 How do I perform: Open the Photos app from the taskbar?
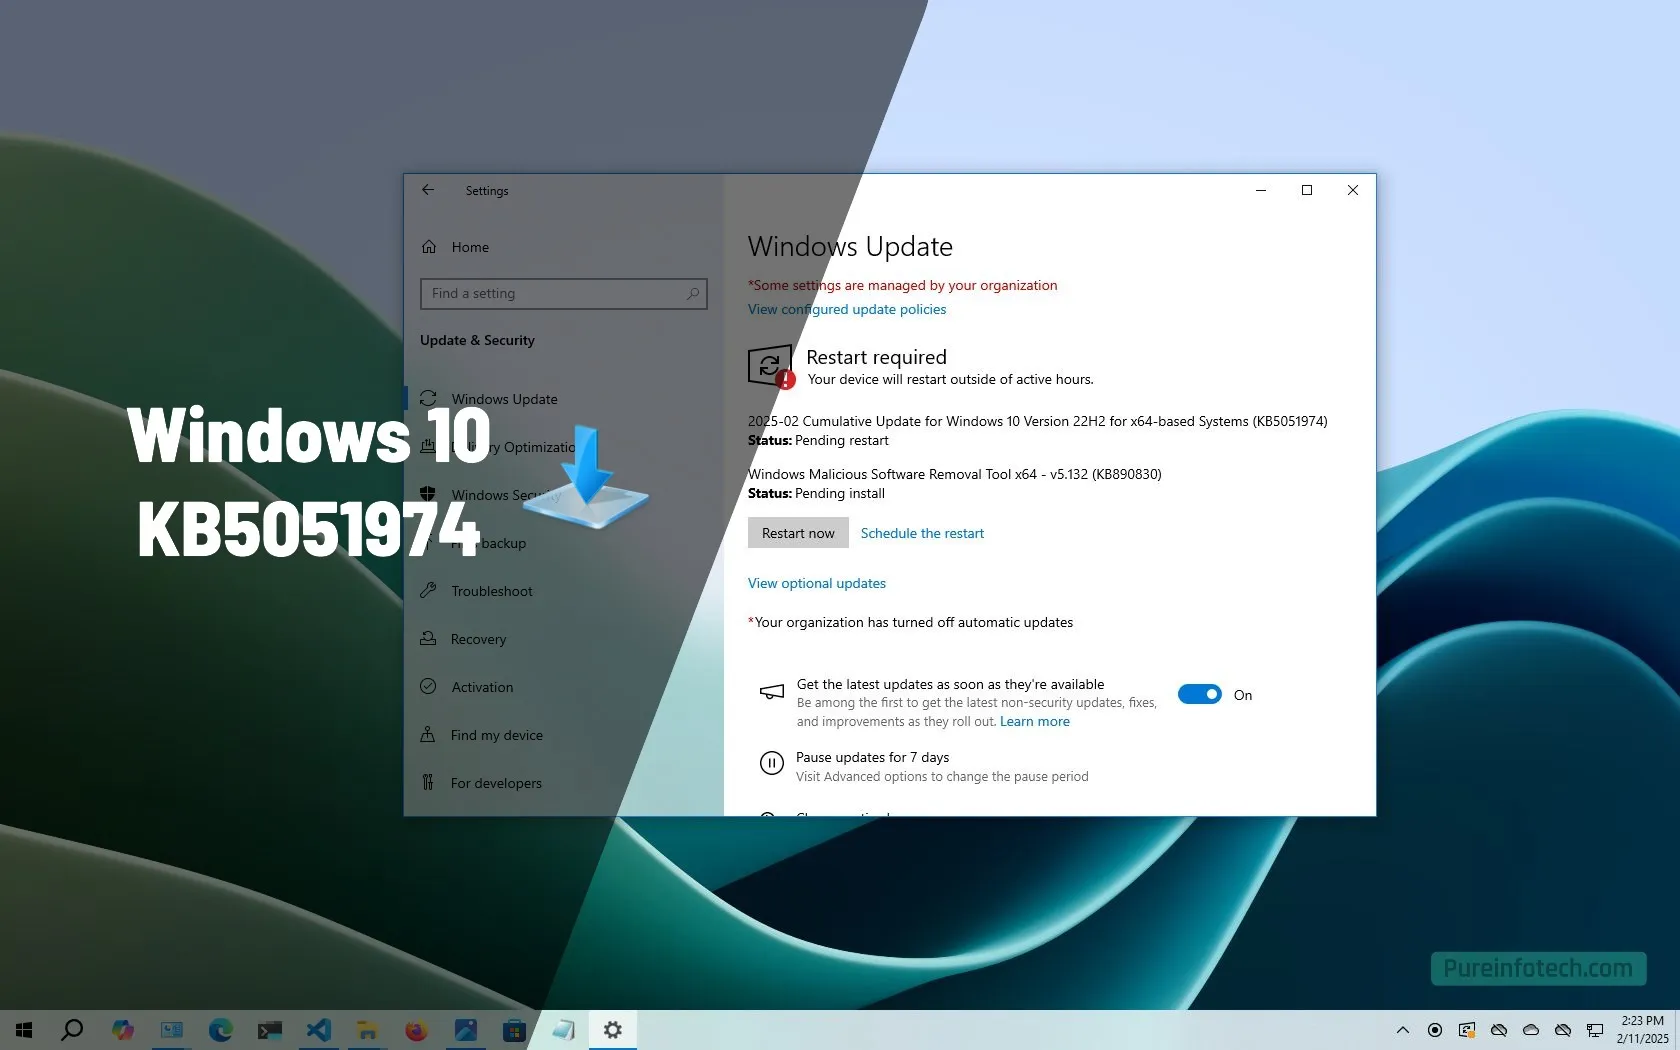point(465,1030)
